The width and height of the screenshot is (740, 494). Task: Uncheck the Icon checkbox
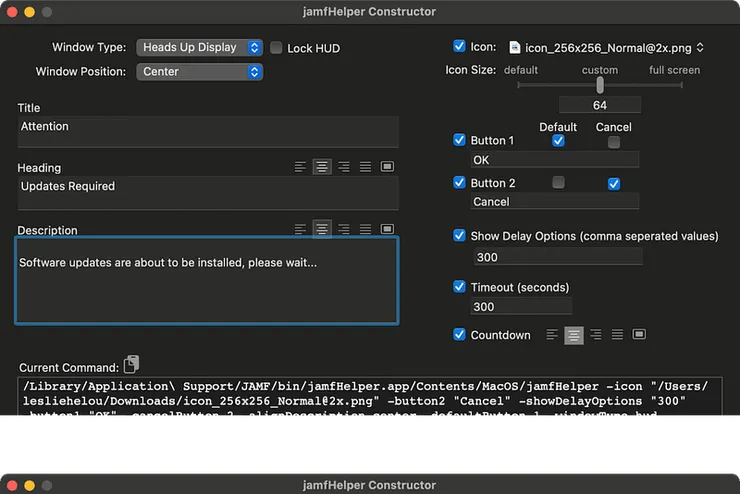point(459,46)
